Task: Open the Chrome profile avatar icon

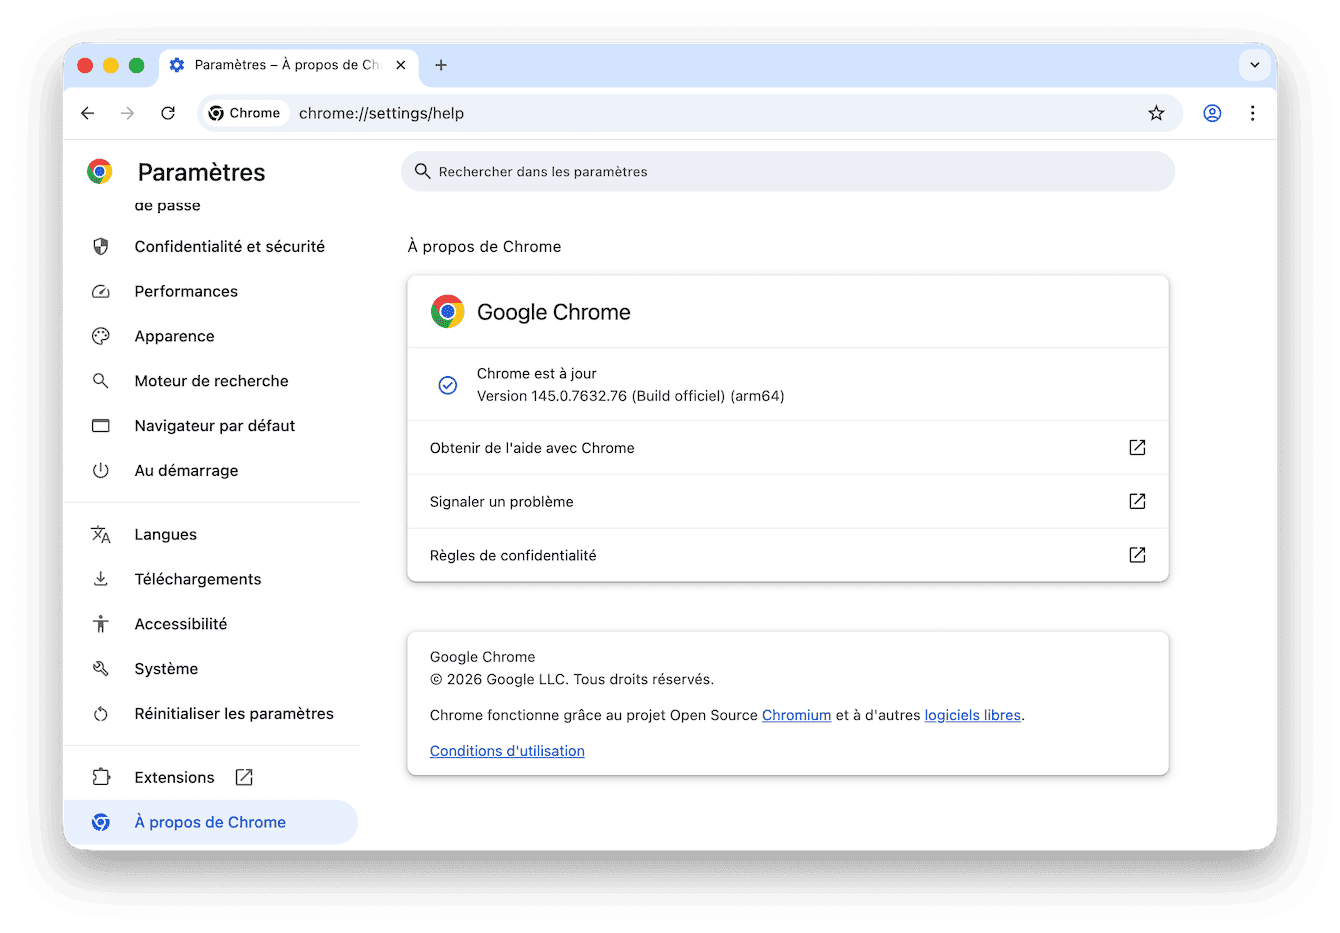Action: 1212,113
